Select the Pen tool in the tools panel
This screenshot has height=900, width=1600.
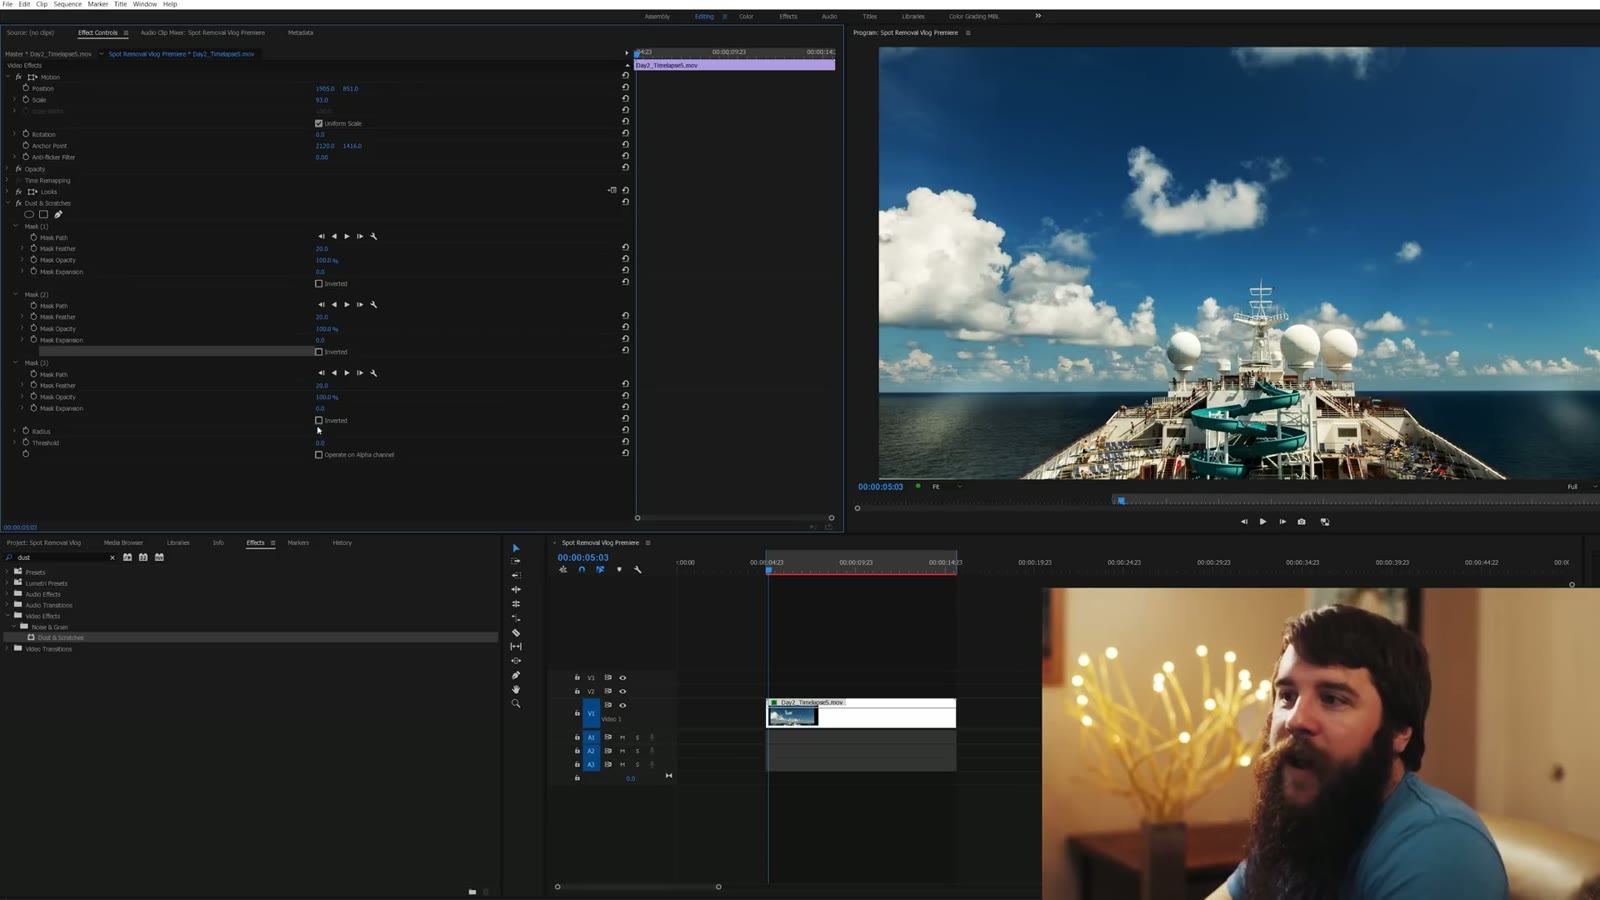[x=516, y=675]
